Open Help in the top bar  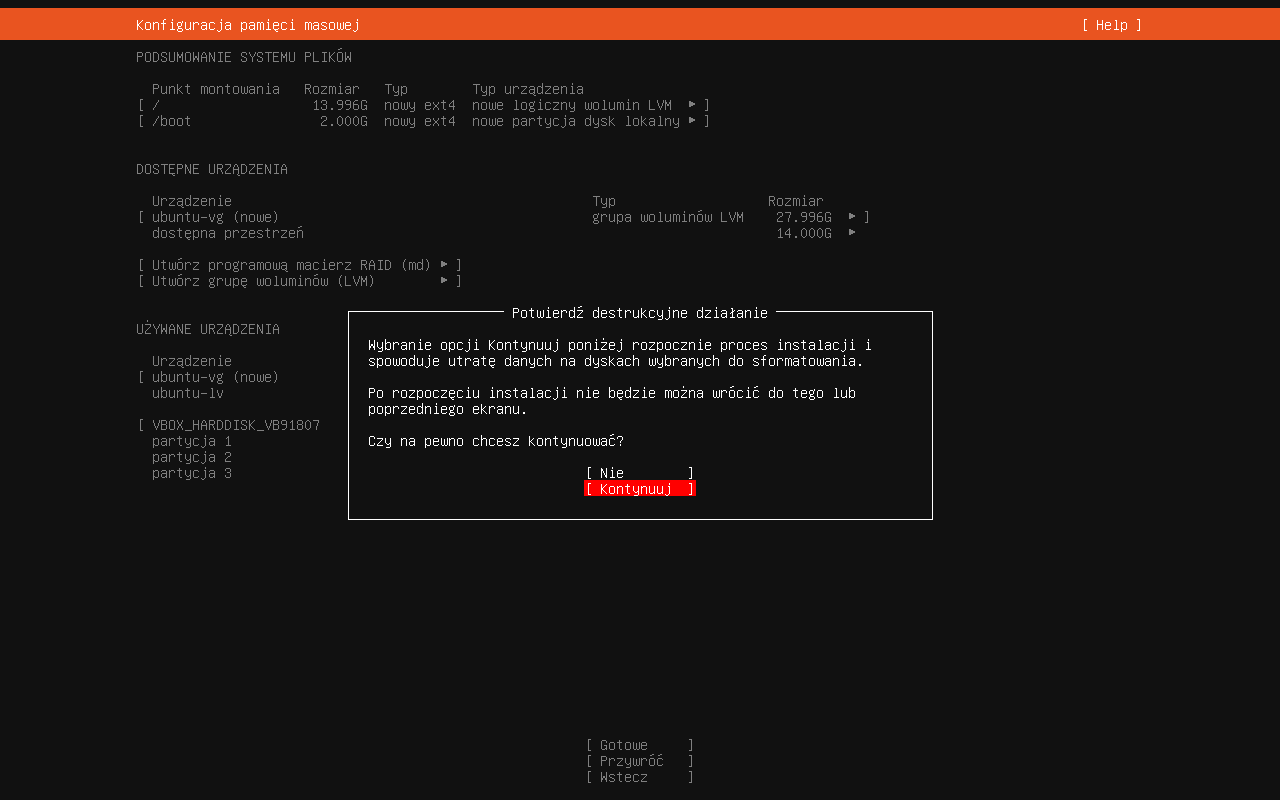1112,25
